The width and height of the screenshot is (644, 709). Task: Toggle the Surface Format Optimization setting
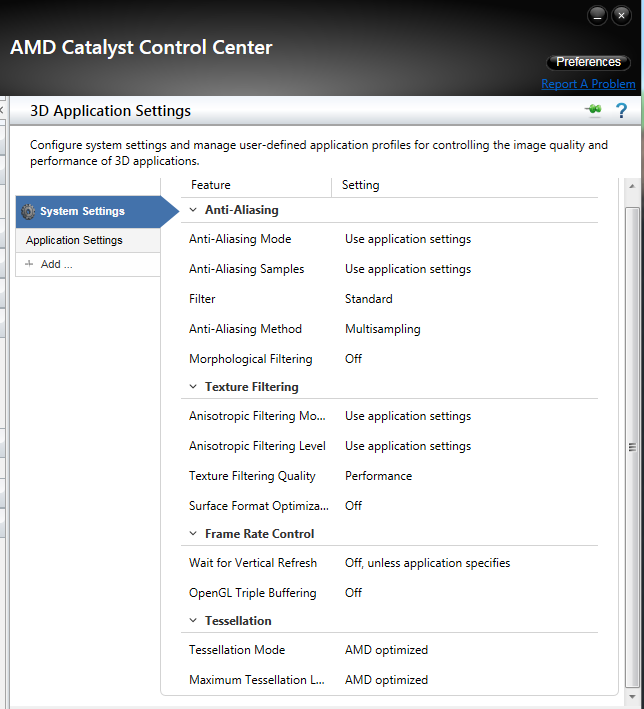pos(353,505)
